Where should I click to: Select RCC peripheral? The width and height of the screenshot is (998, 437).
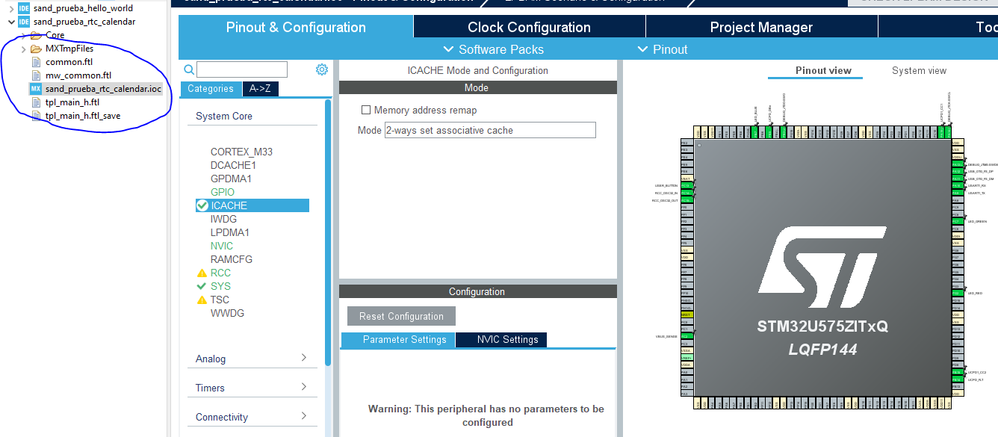click(220, 273)
